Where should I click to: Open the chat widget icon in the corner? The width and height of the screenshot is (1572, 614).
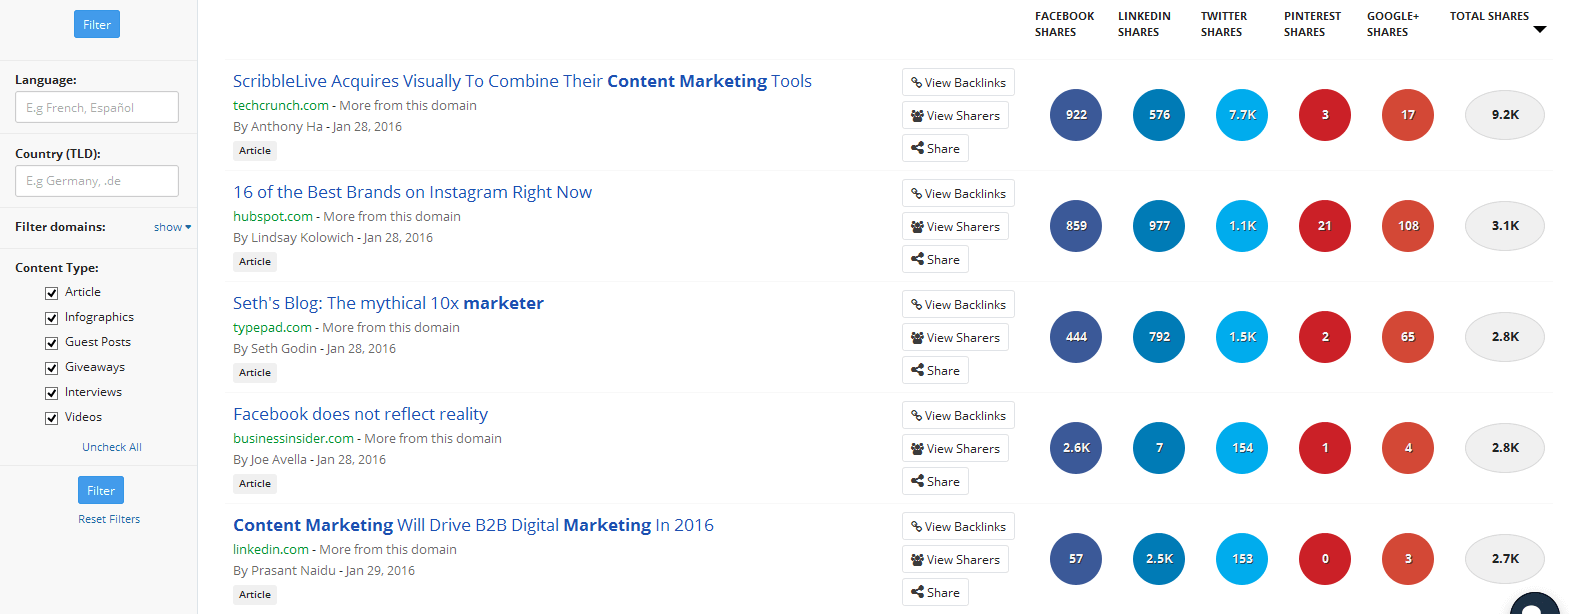(1535, 603)
